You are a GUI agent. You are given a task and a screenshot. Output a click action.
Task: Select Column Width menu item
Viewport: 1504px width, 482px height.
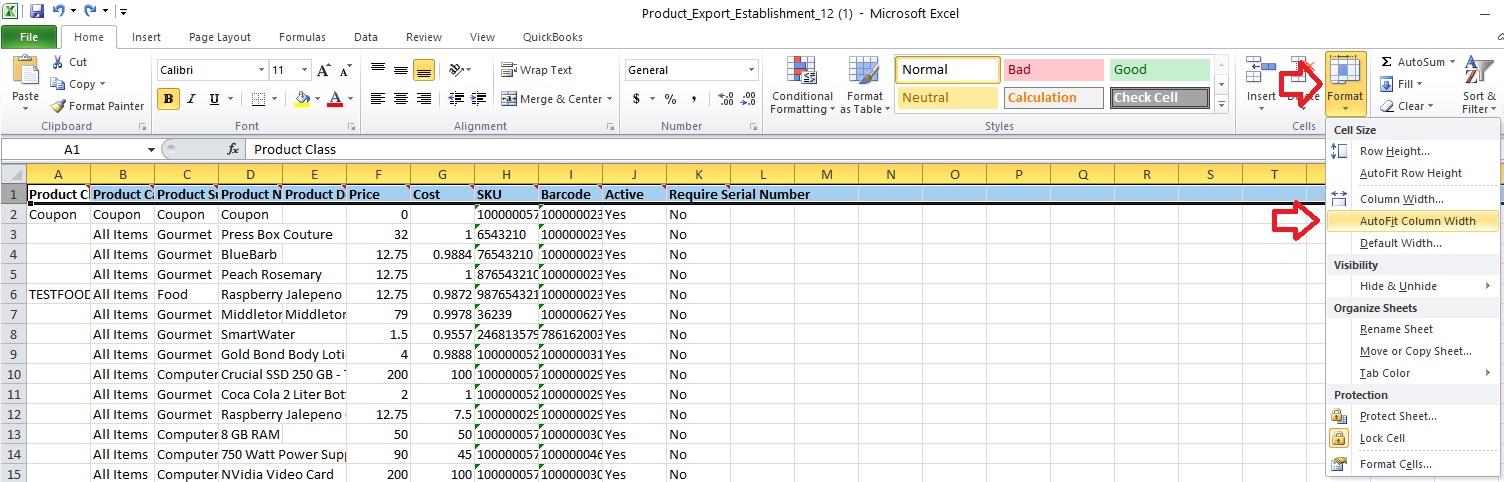point(1413,199)
